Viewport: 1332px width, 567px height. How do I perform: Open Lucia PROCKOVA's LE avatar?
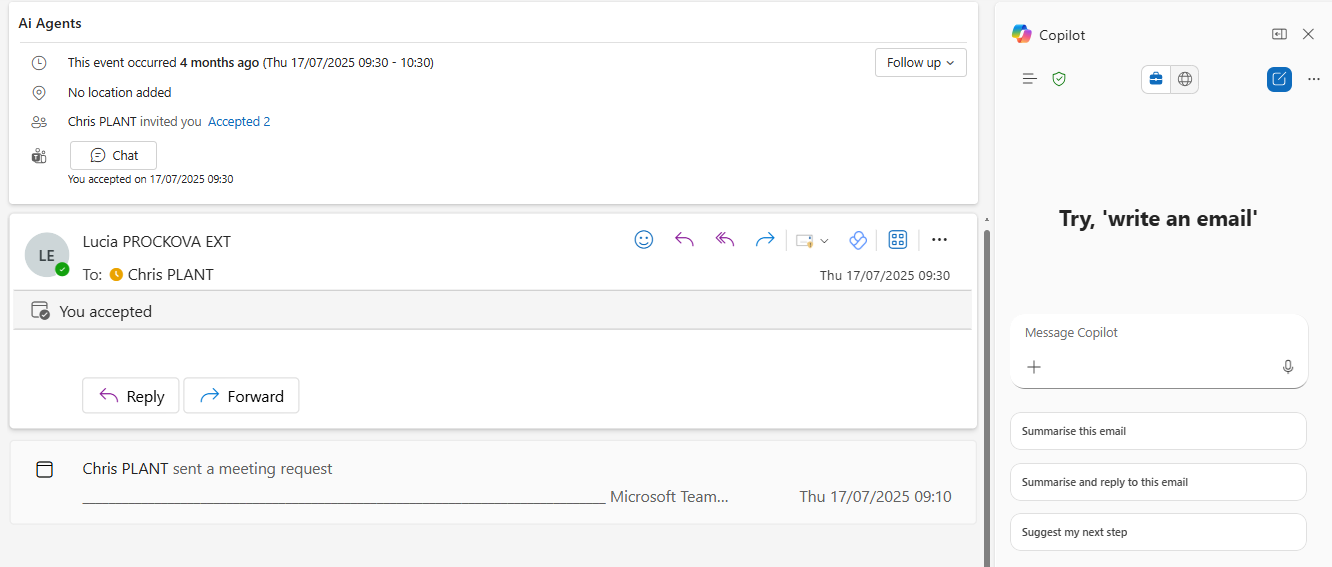pyautogui.click(x=47, y=255)
